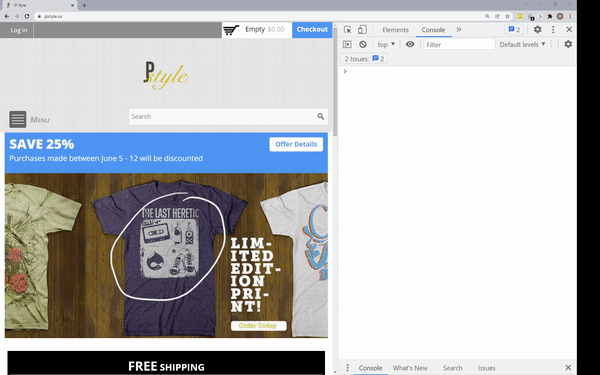
Task: Click the Checkout button
Action: (x=312, y=30)
